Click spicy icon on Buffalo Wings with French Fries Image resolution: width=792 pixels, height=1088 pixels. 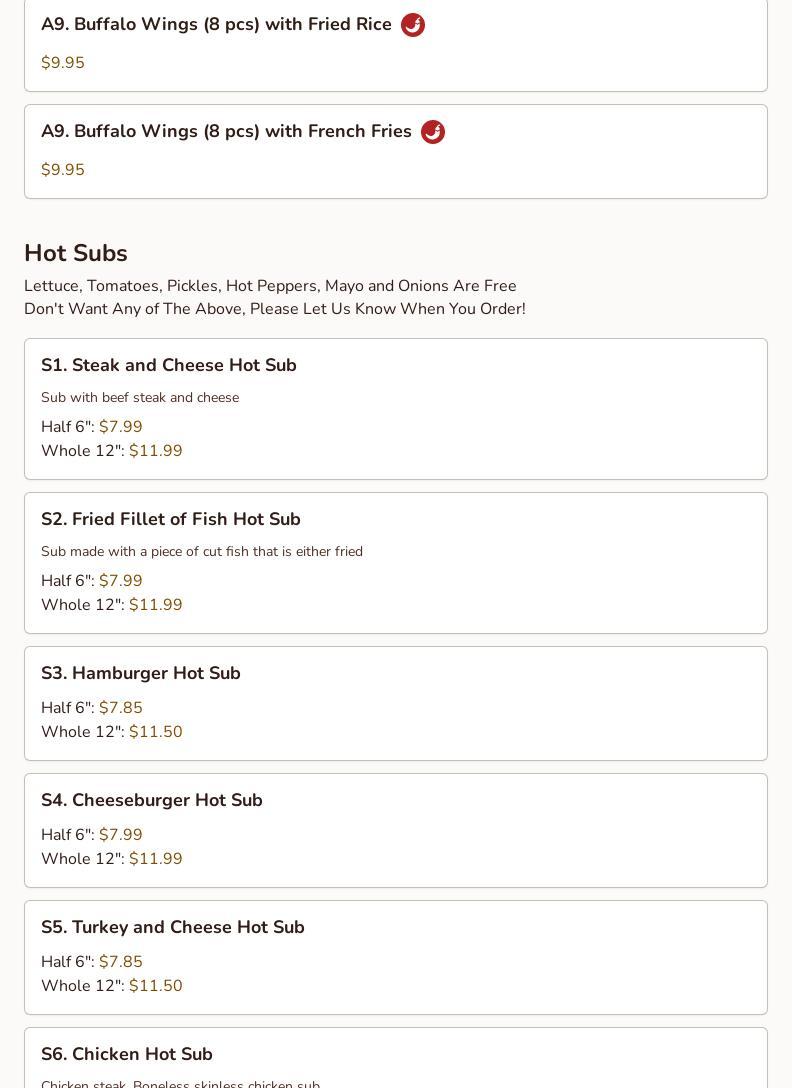pyautogui.click(x=433, y=132)
